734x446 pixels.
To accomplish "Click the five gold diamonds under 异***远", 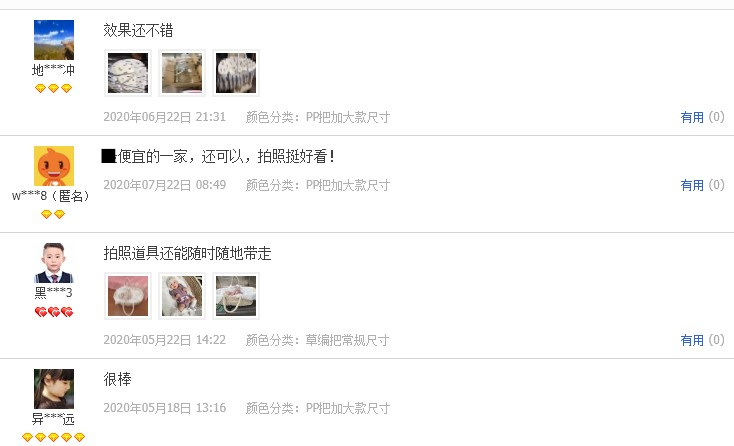I will pos(53,437).
